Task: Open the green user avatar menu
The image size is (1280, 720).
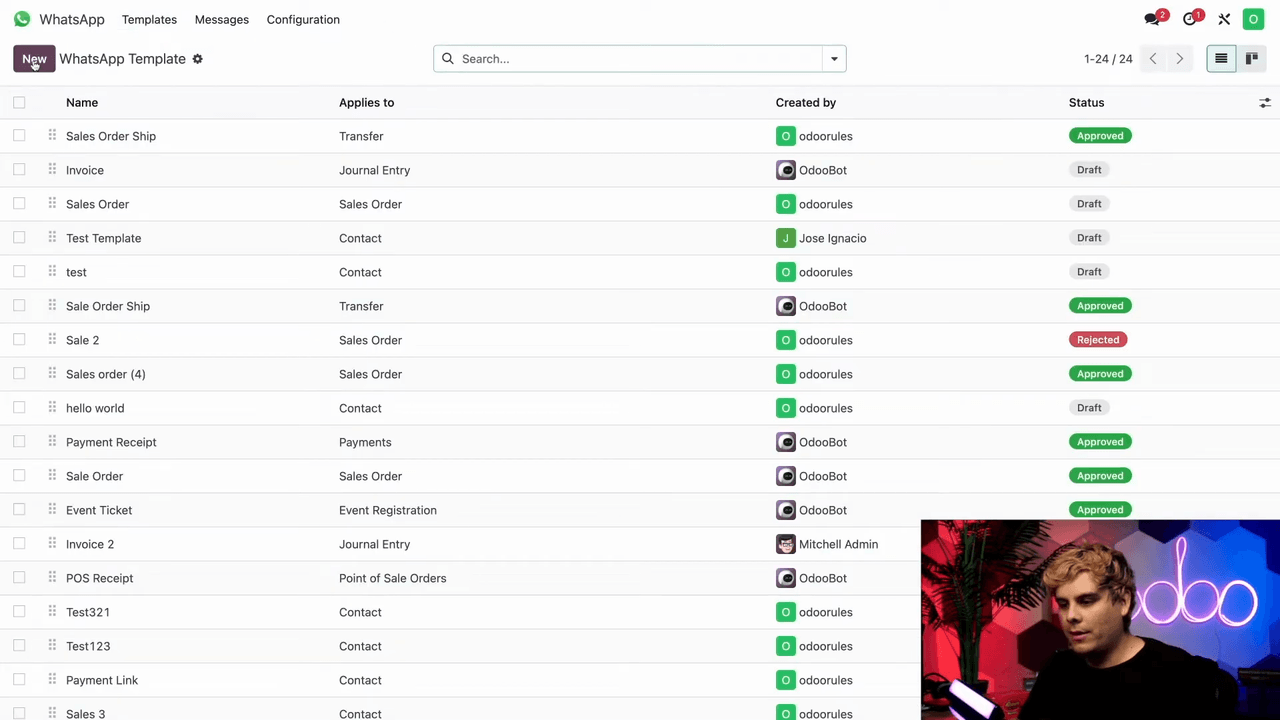Action: [1253, 19]
